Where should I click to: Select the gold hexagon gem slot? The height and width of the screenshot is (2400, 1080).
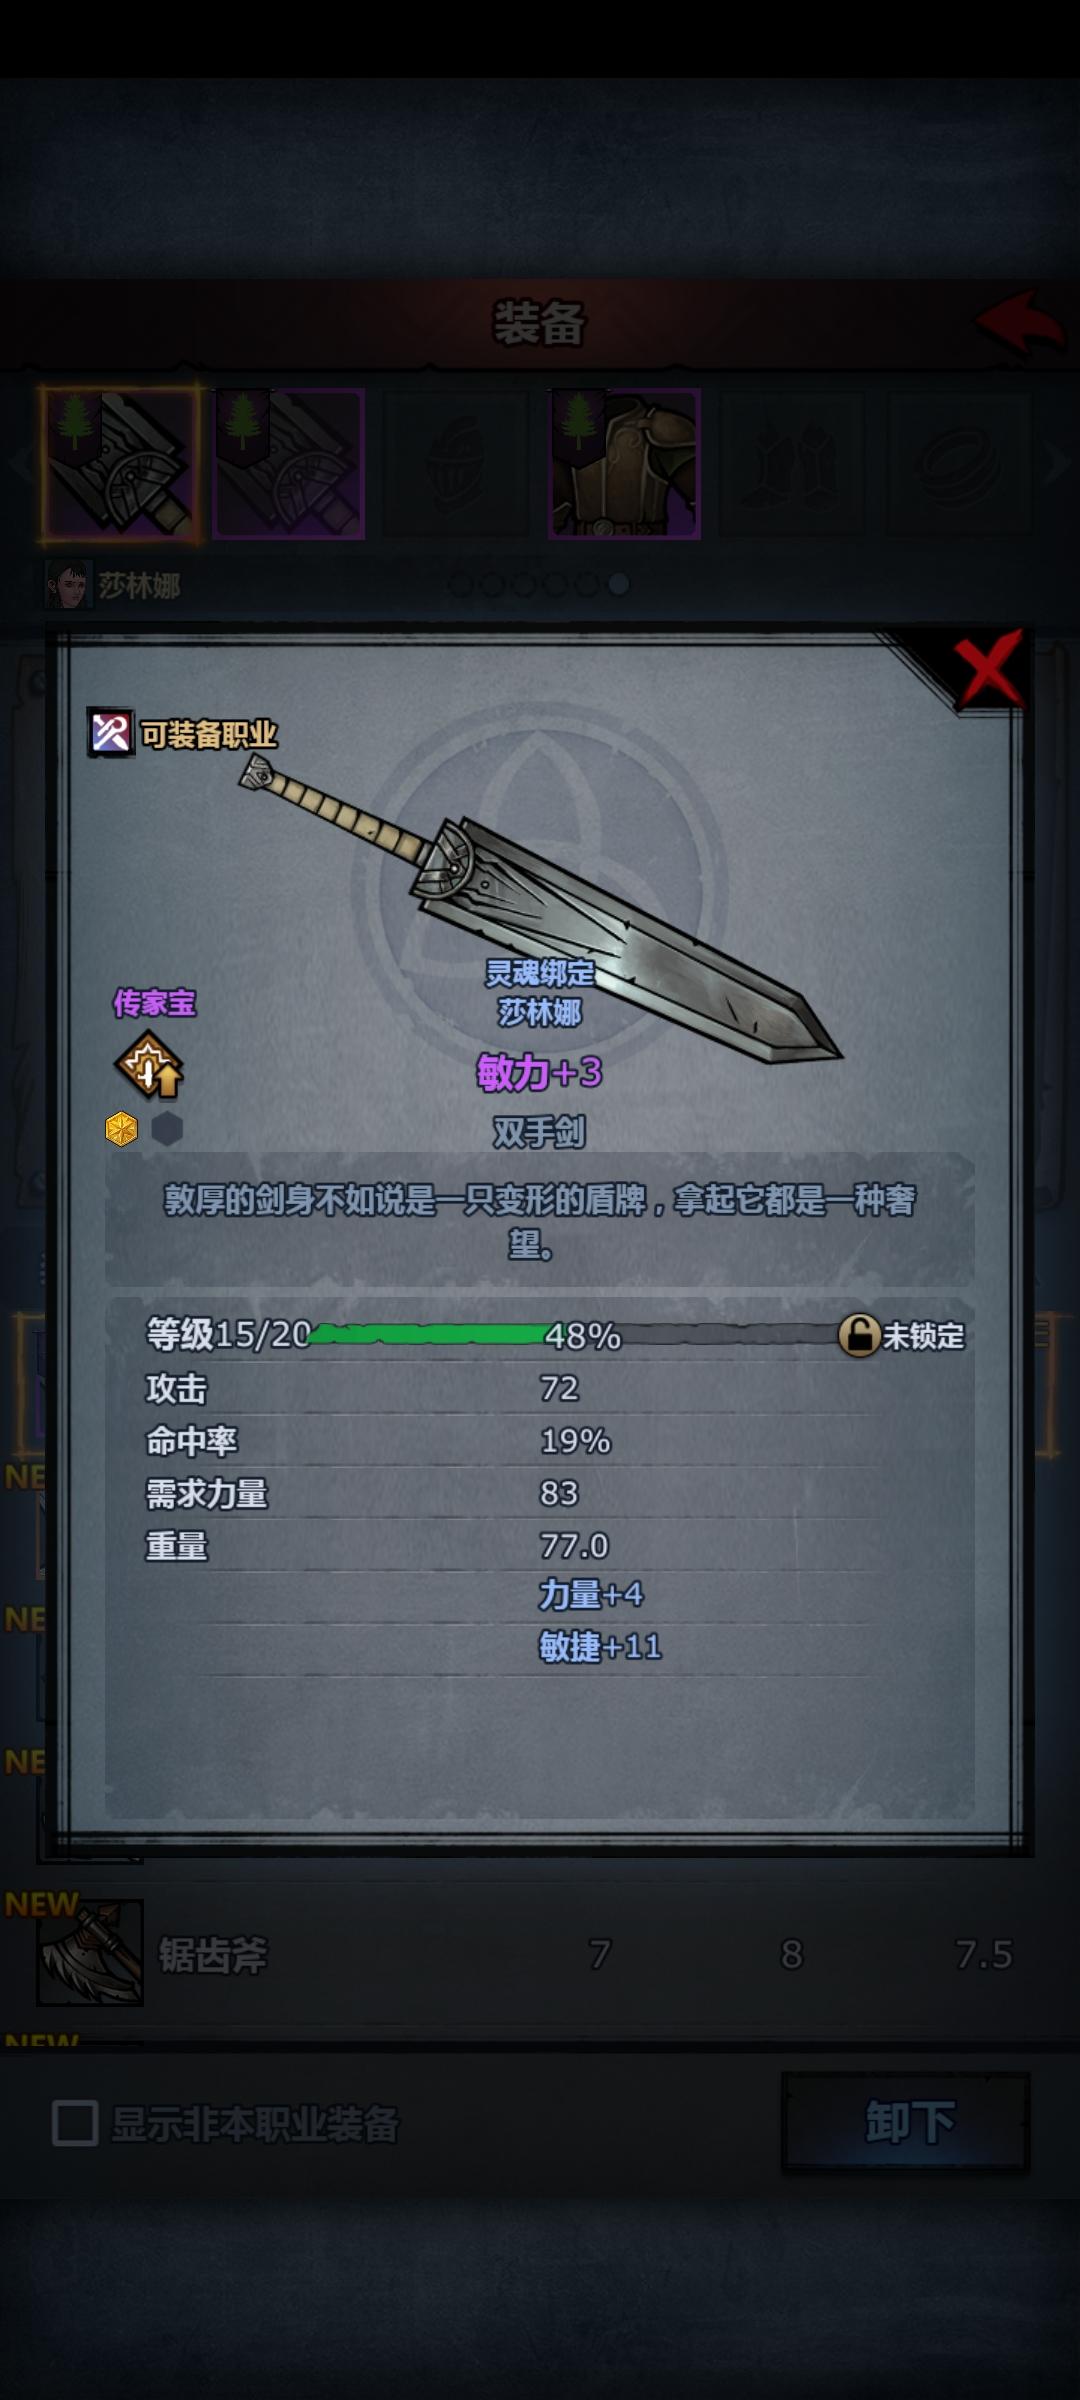122,1129
